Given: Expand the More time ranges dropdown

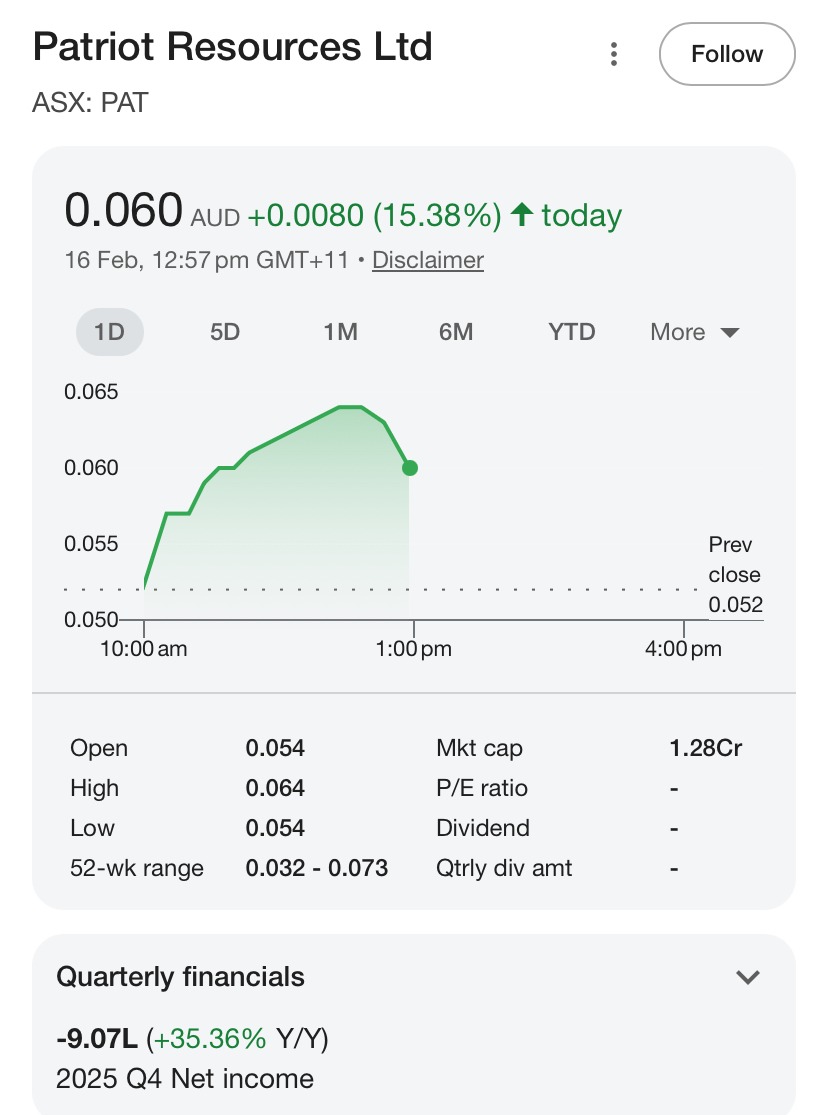Looking at the screenshot, I should click(x=694, y=332).
